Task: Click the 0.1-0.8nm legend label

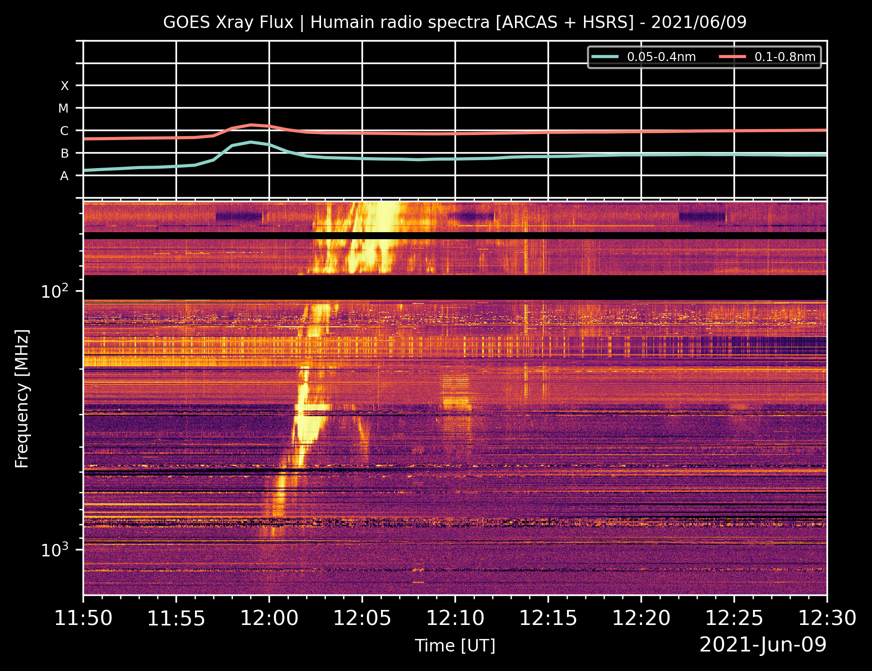Action: click(785, 57)
